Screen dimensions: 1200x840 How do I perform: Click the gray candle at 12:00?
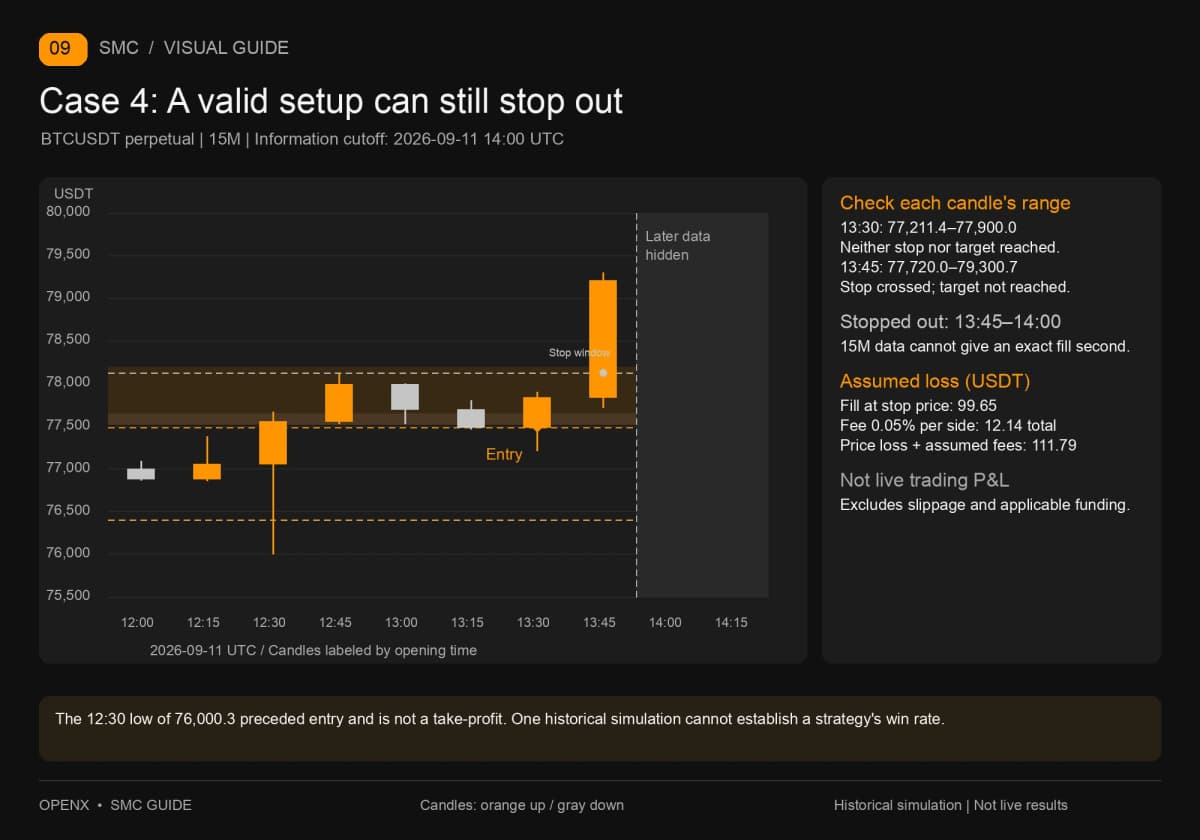pyautogui.click(x=141, y=473)
